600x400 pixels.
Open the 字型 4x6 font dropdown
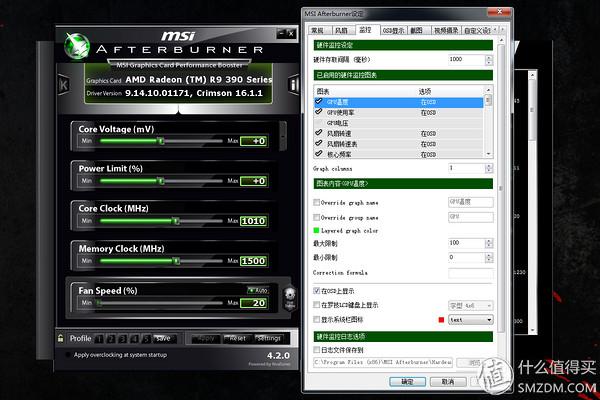[x=471, y=305]
